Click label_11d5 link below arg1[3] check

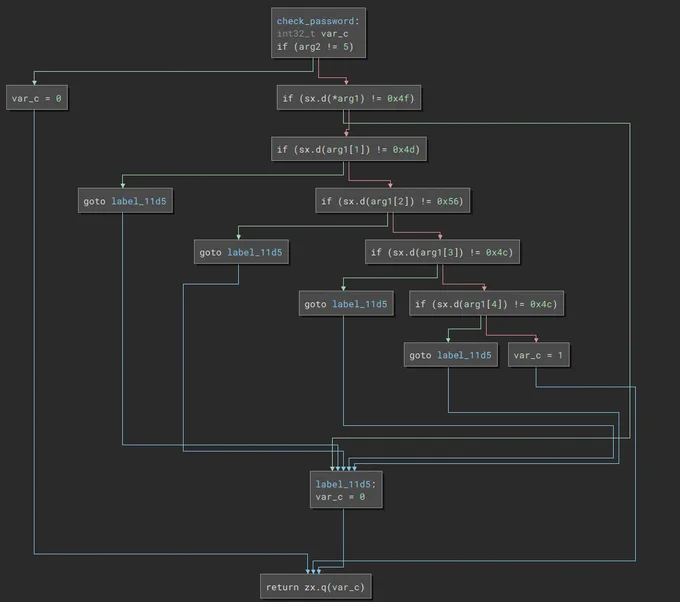pos(360,304)
